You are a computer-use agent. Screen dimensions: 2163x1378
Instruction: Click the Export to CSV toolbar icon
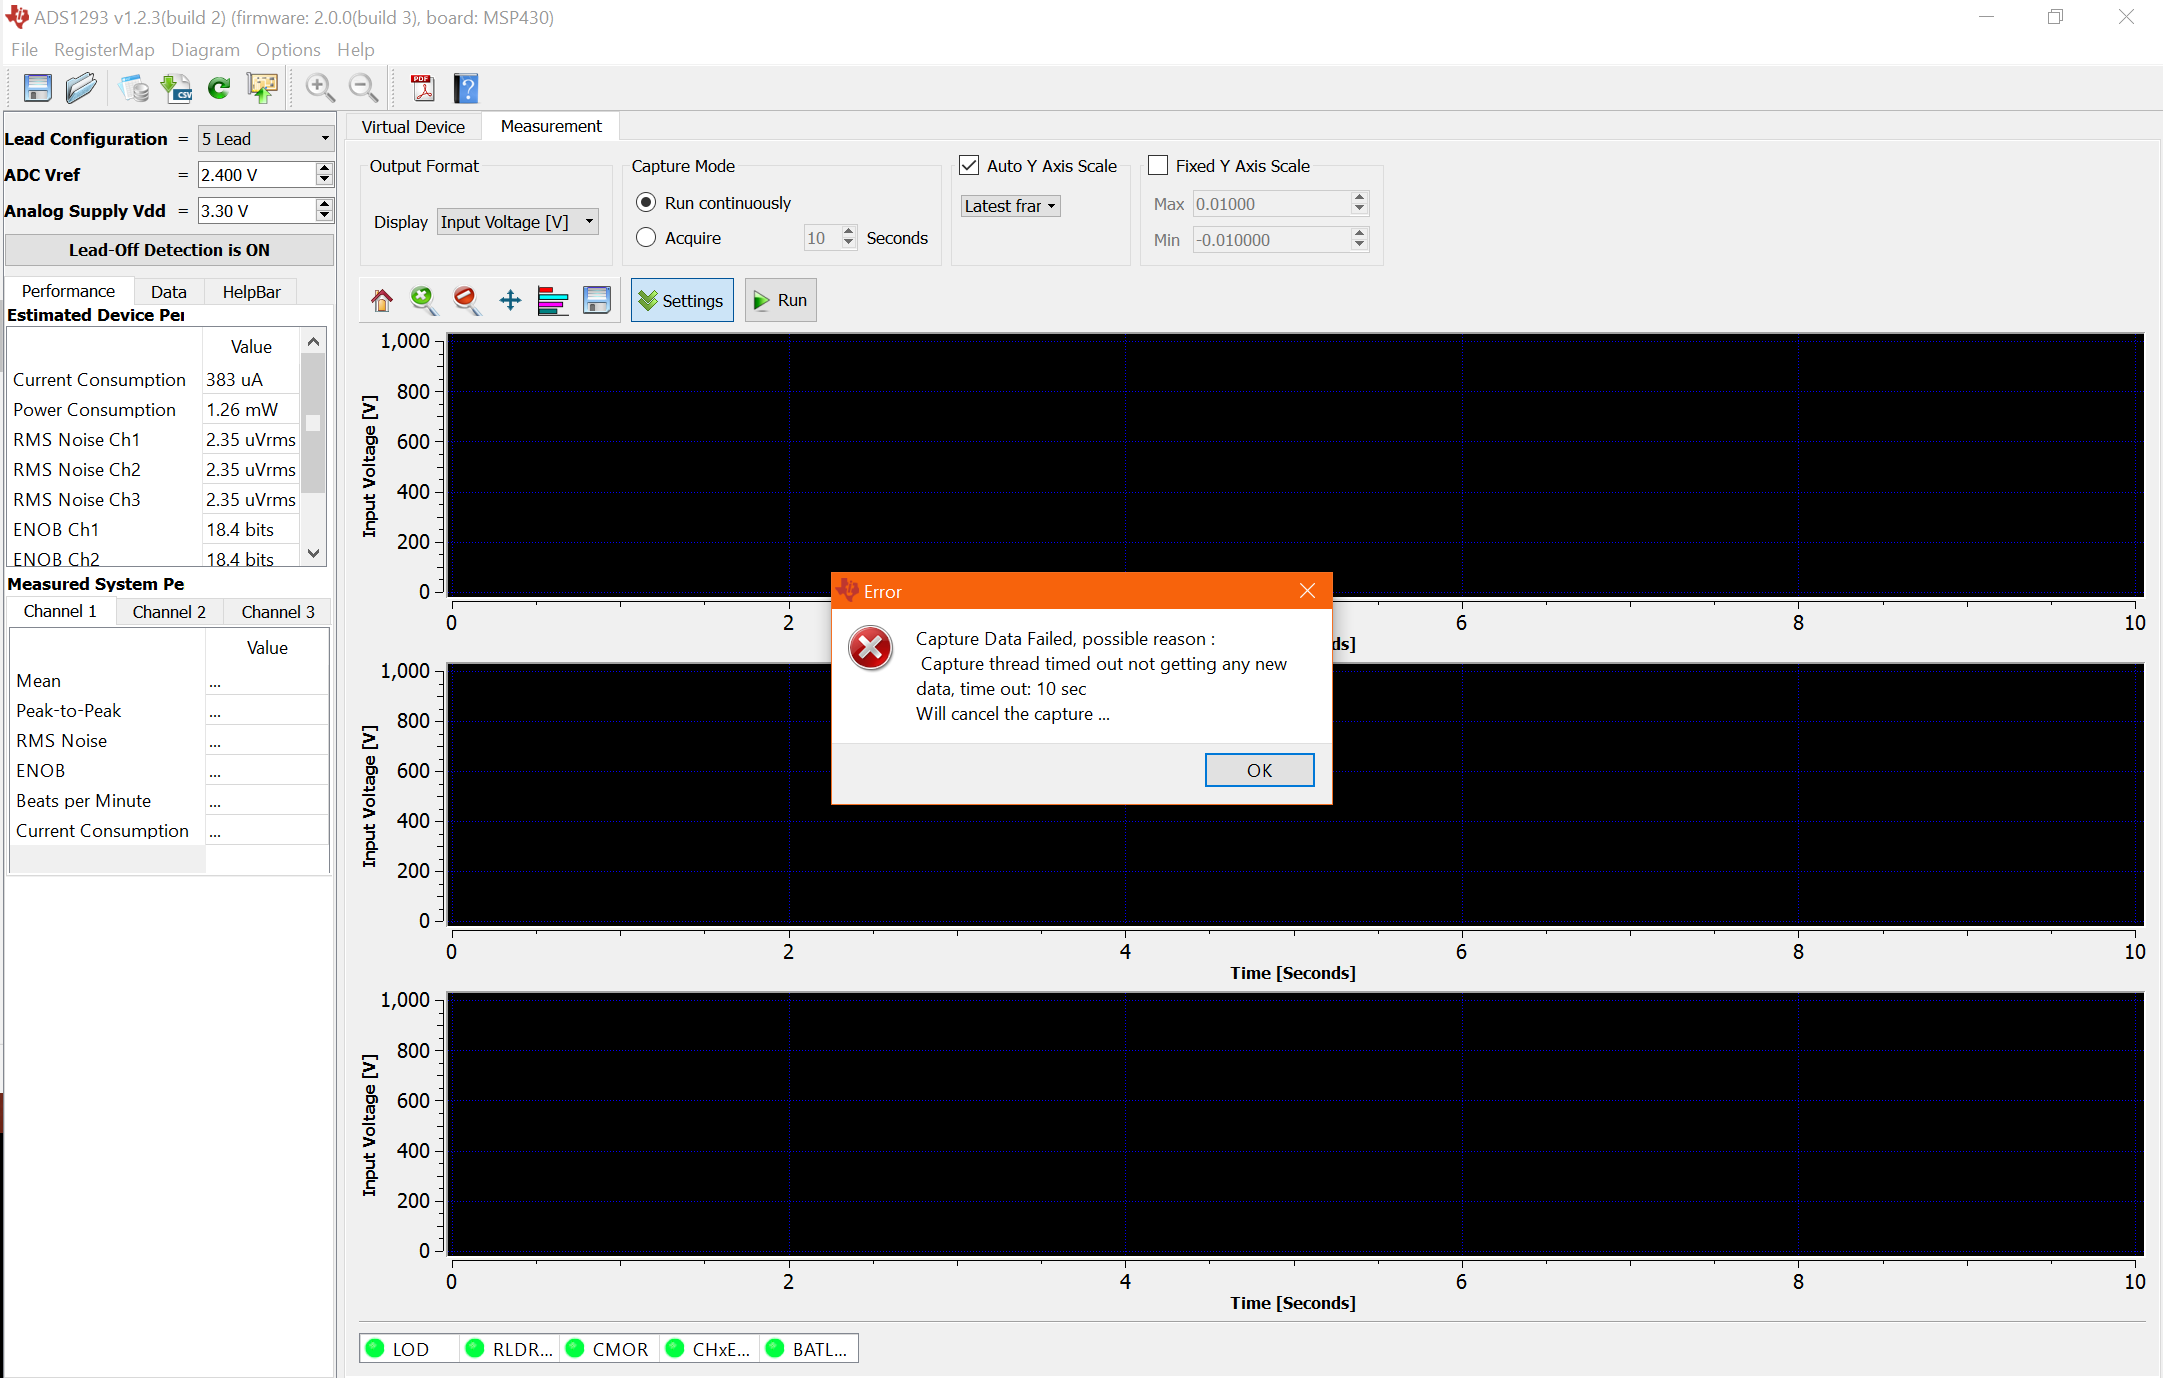coord(177,89)
